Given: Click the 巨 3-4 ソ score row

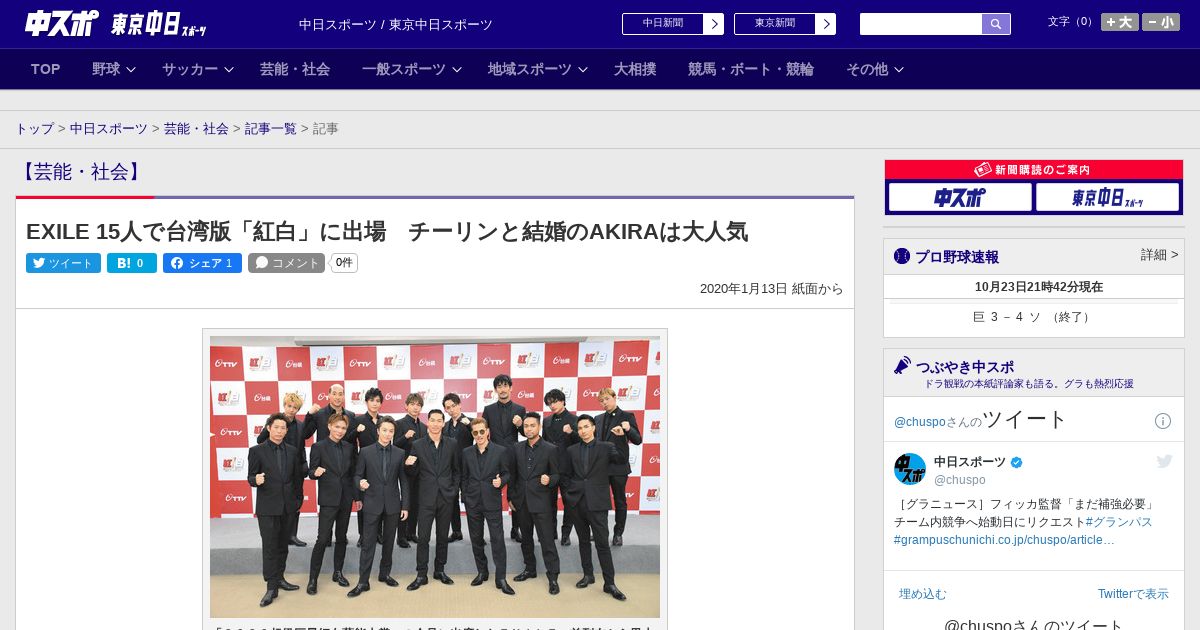Looking at the screenshot, I should pos(1033,317).
